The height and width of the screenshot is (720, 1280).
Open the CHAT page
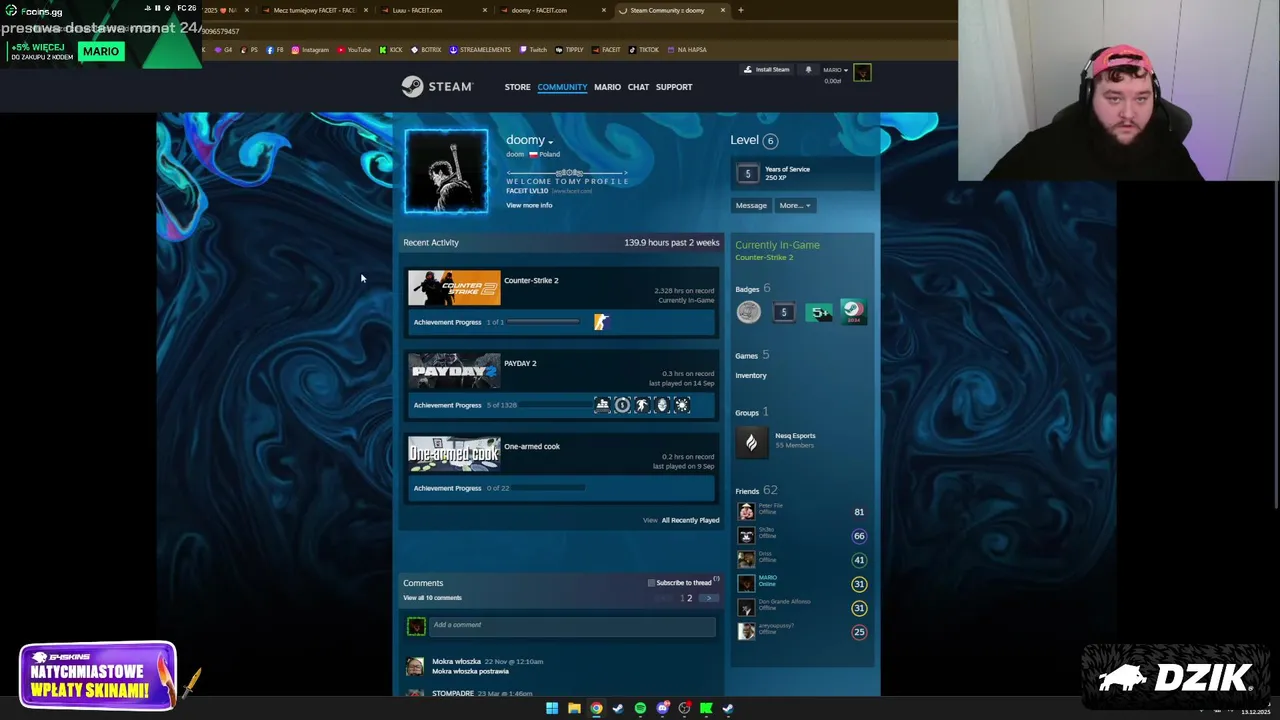click(x=638, y=87)
